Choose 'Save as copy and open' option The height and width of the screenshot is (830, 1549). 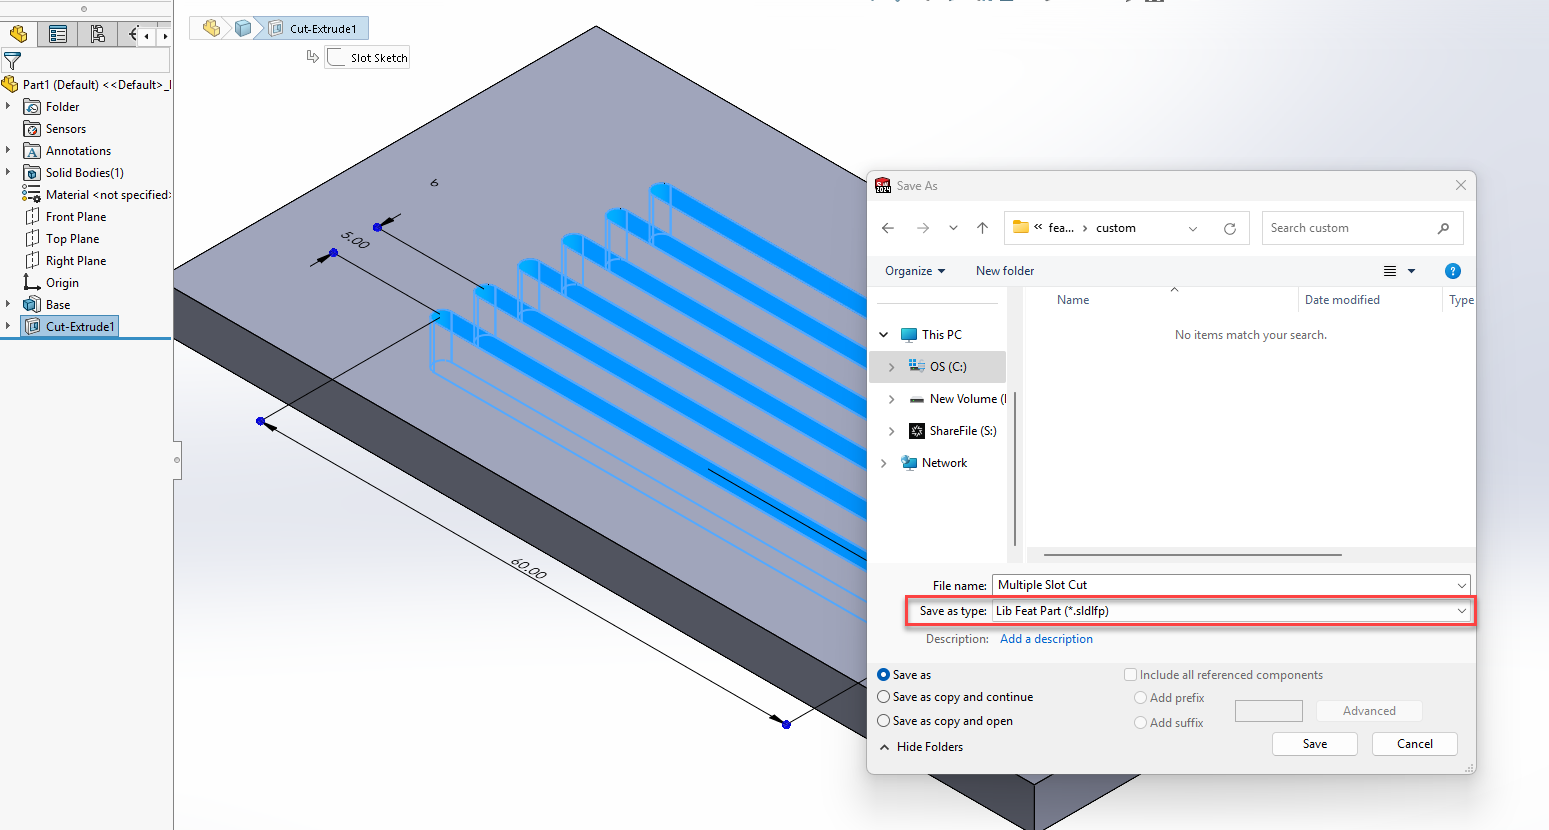point(883,721)
